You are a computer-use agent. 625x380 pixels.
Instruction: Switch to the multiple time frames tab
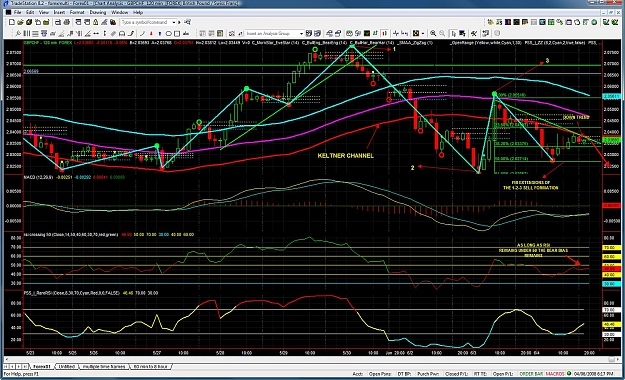(104, 366)
